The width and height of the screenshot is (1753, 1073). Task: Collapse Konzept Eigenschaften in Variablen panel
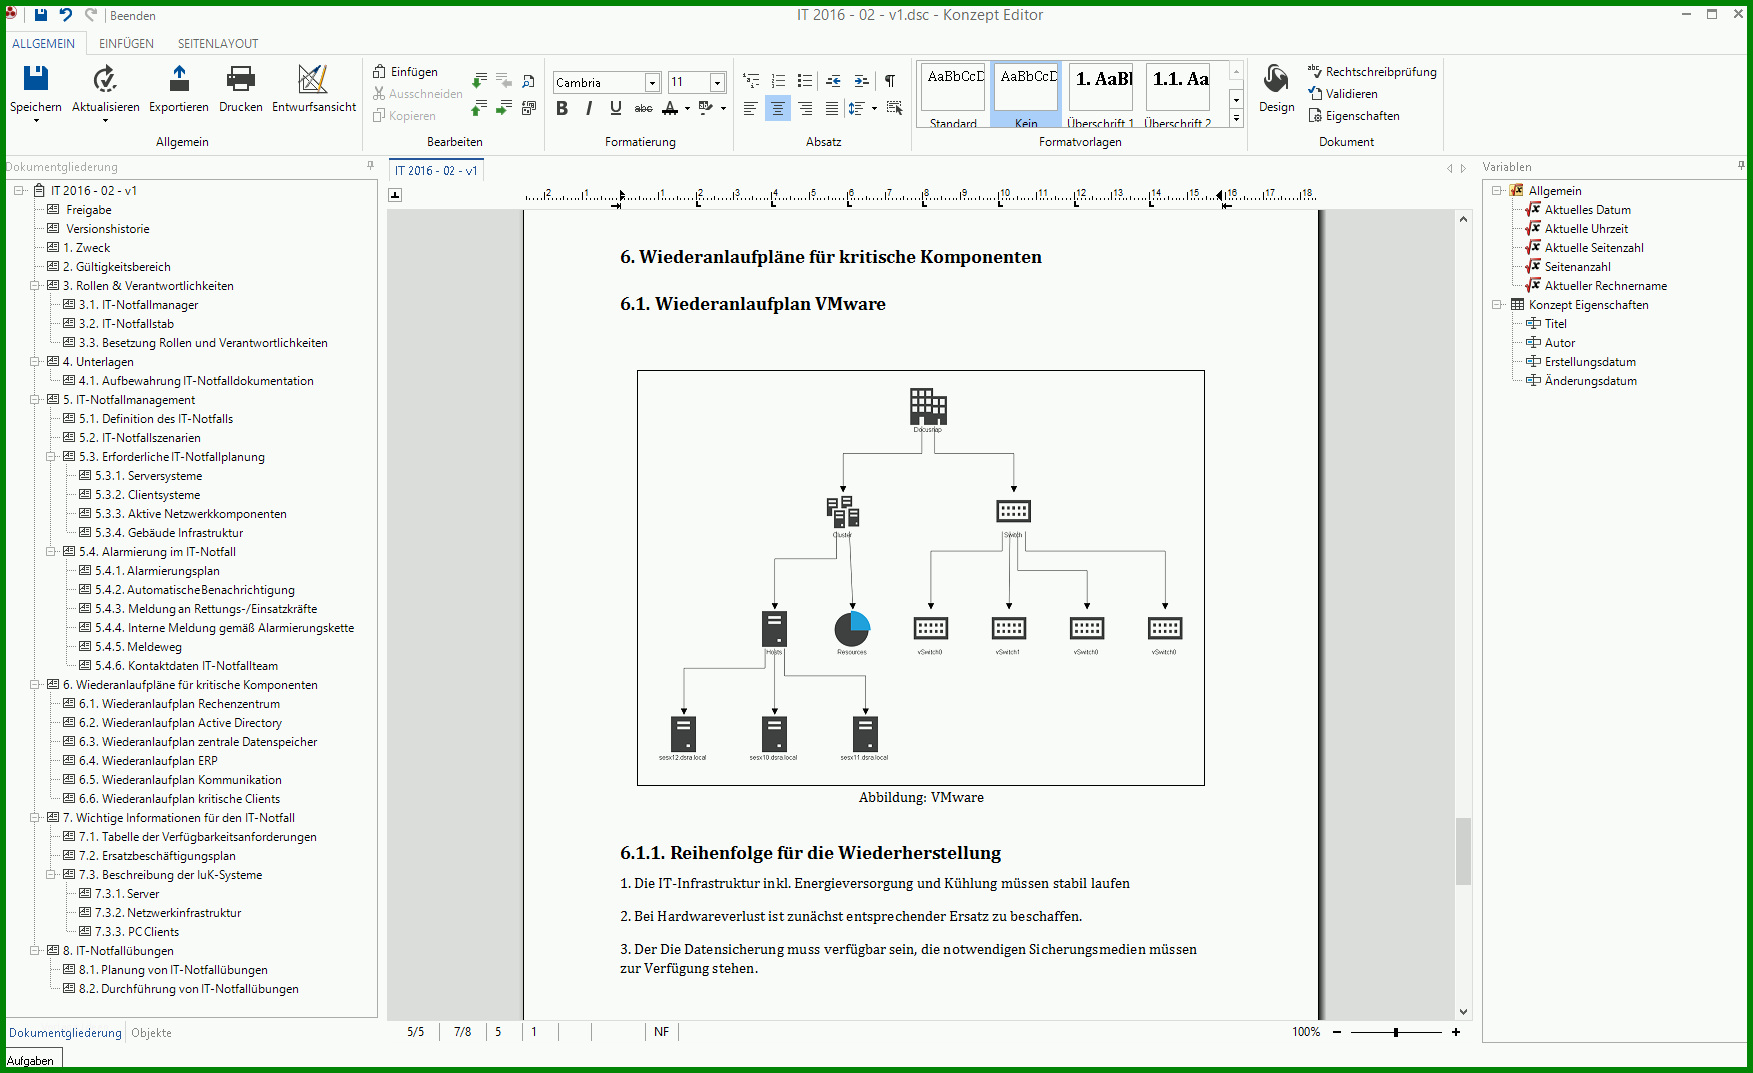[x=1497, y=305]
